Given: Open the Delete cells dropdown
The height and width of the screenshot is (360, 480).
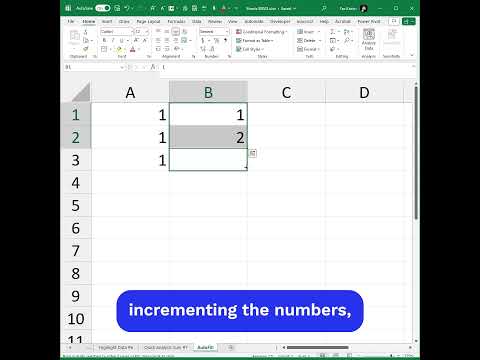Looking at the screenshot, I should point(309,40).
